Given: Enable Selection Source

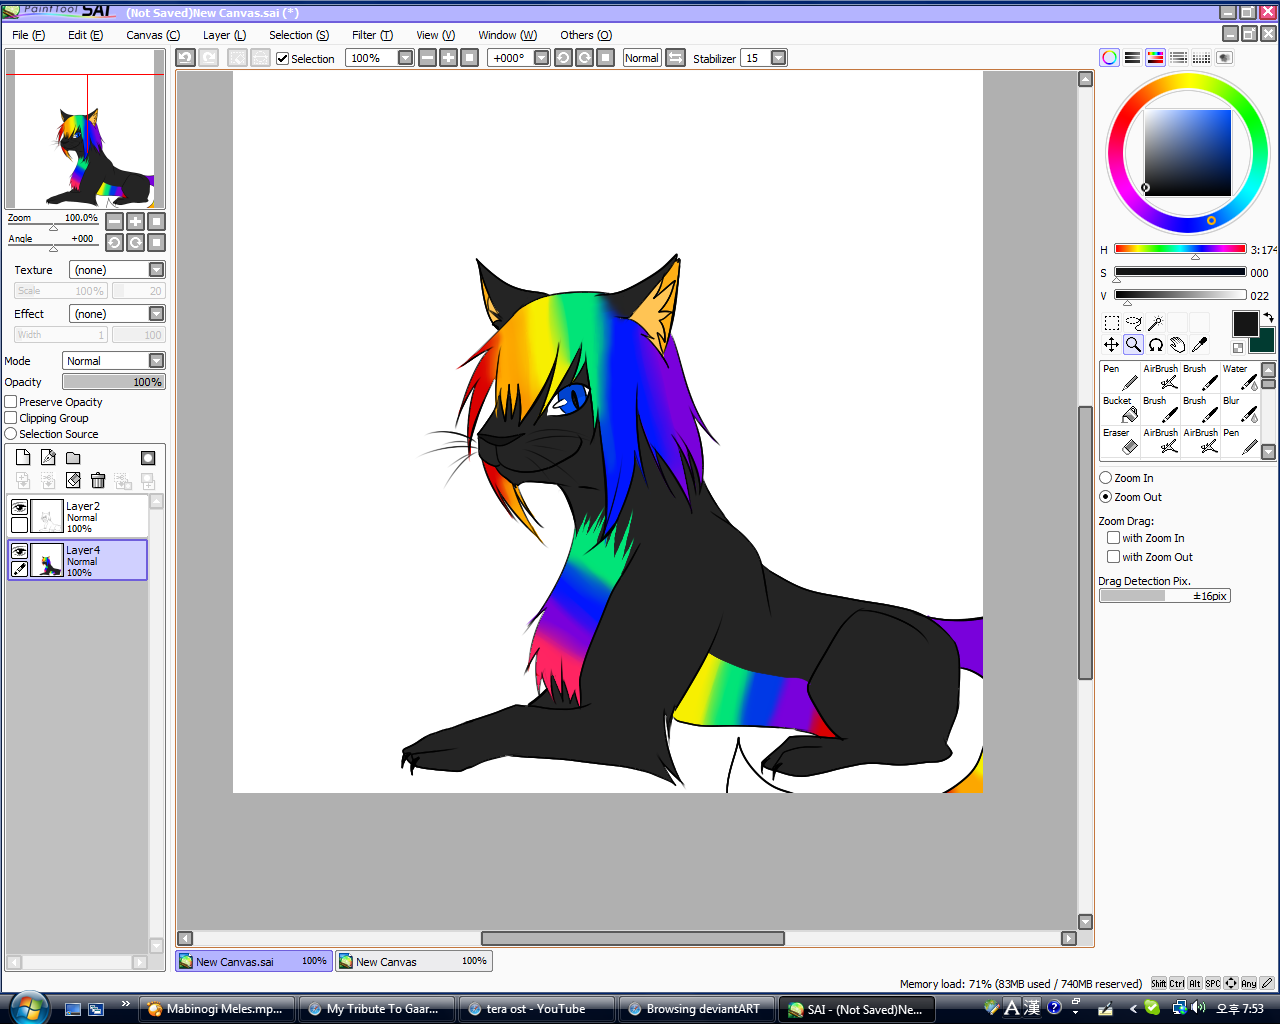Looking at the screenshot, I should coord(11,434).
